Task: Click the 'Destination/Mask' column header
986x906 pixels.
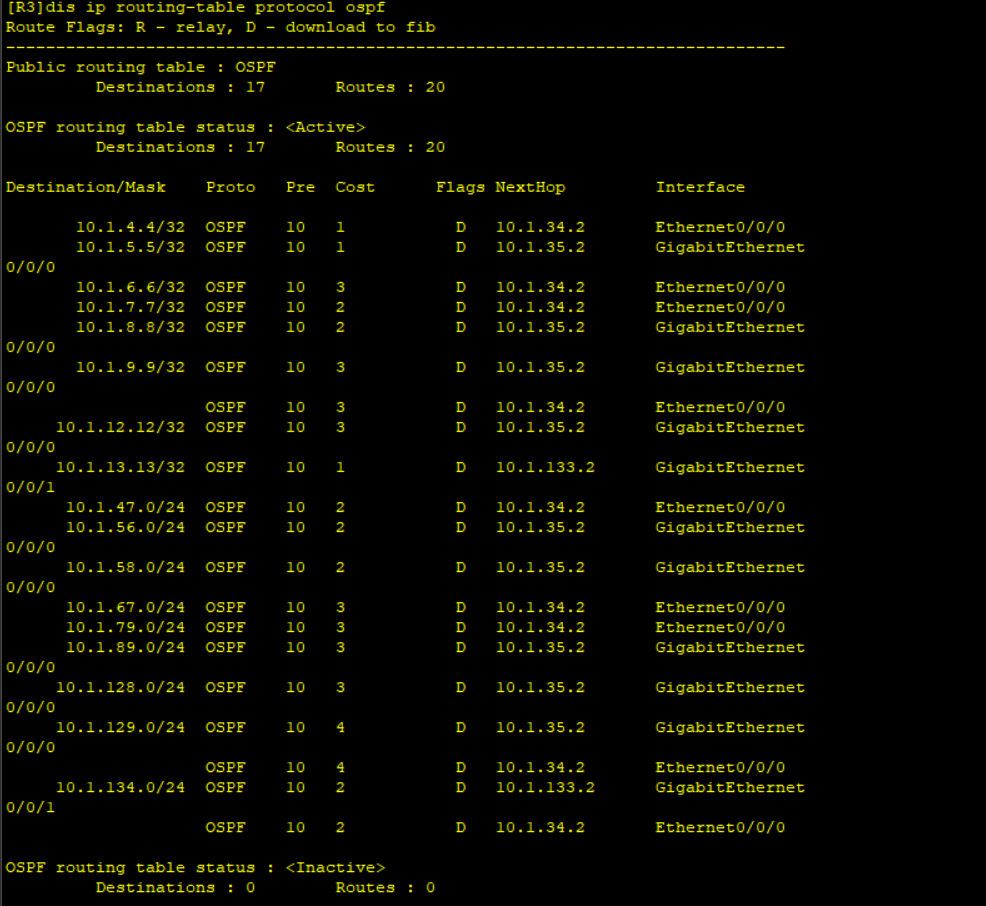Action: 86,187
